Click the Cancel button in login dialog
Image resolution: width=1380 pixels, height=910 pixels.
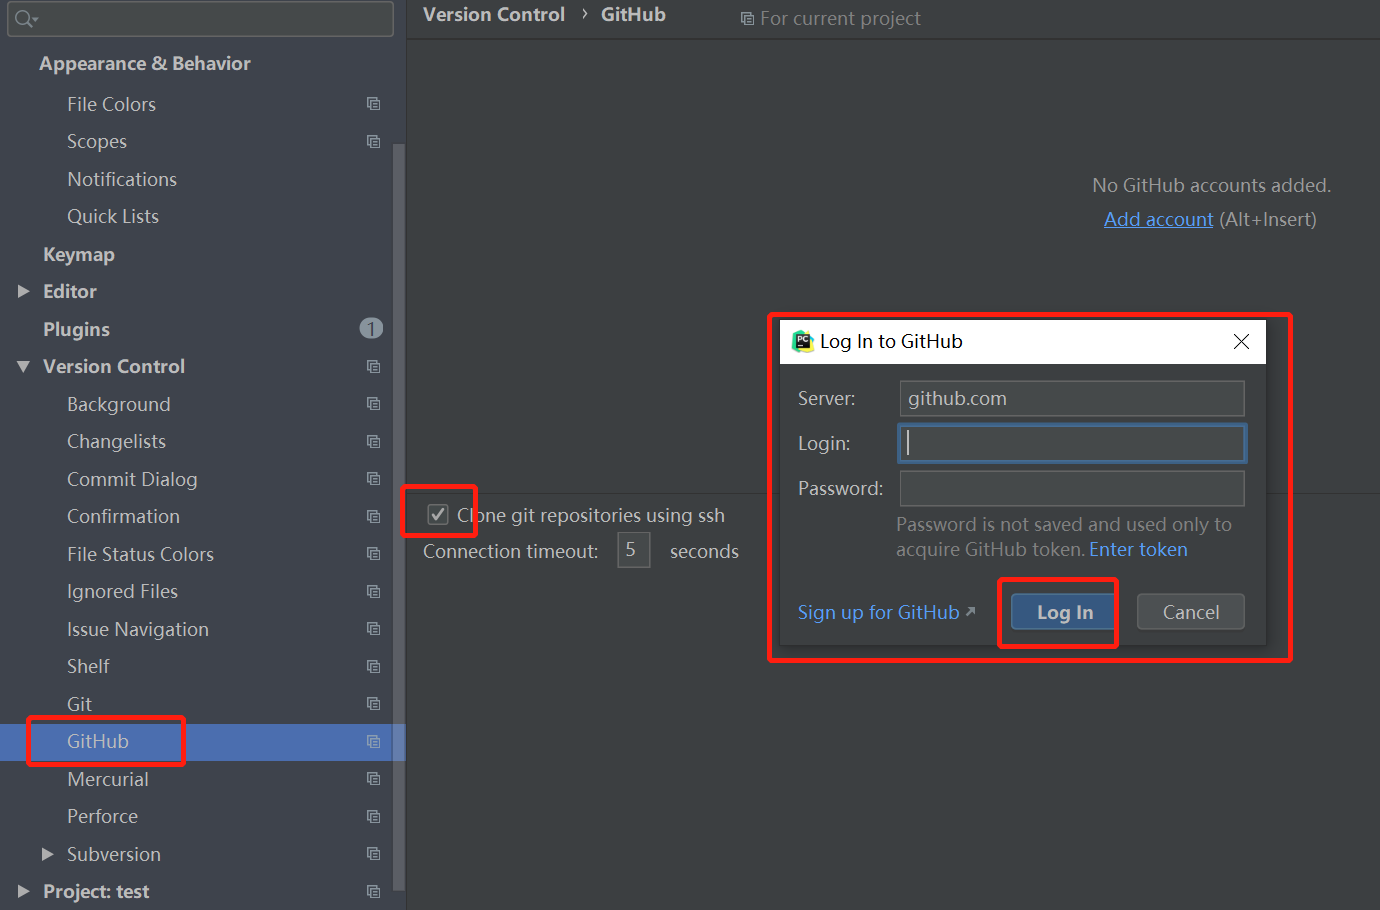pyautogui.click(x=1190, y=612)
